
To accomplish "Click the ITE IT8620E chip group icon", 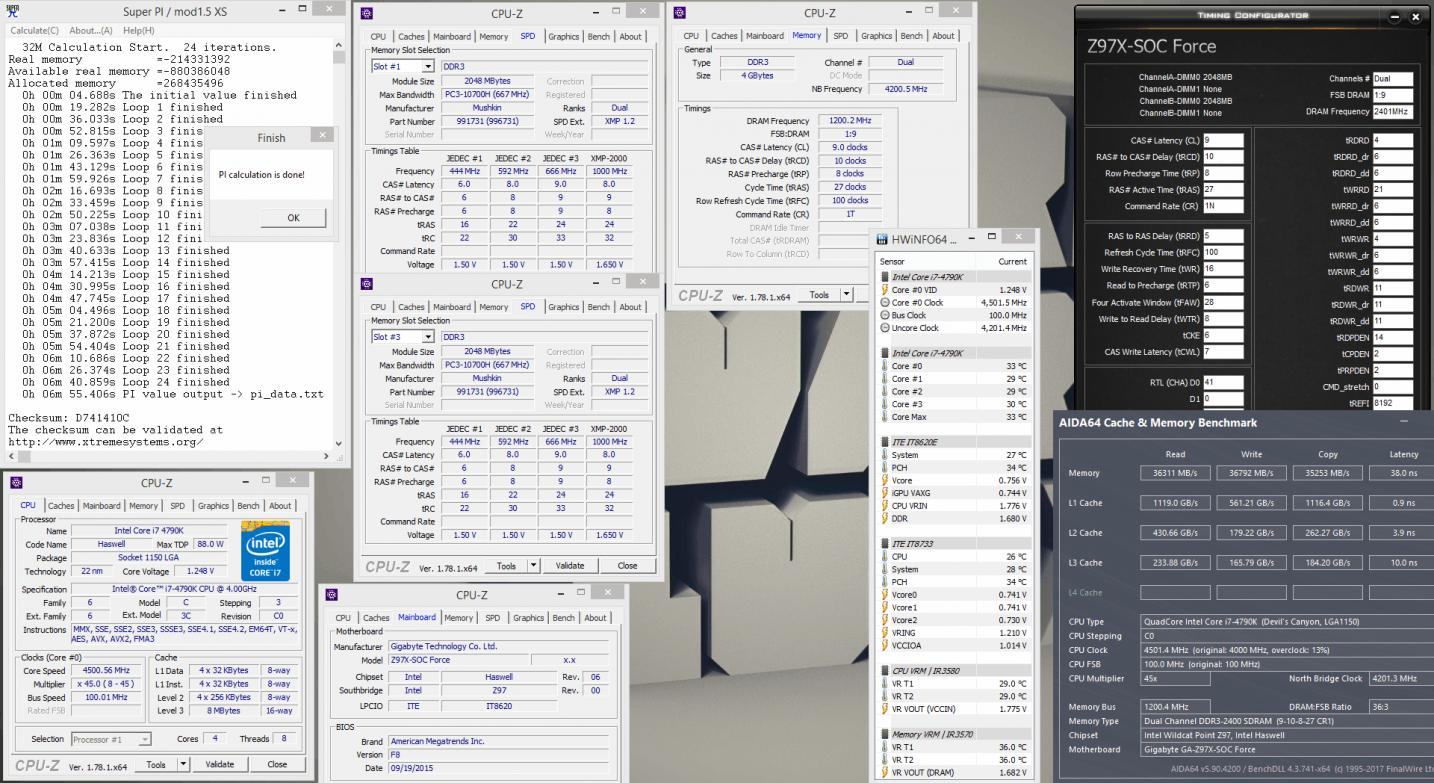I will 885,442.
